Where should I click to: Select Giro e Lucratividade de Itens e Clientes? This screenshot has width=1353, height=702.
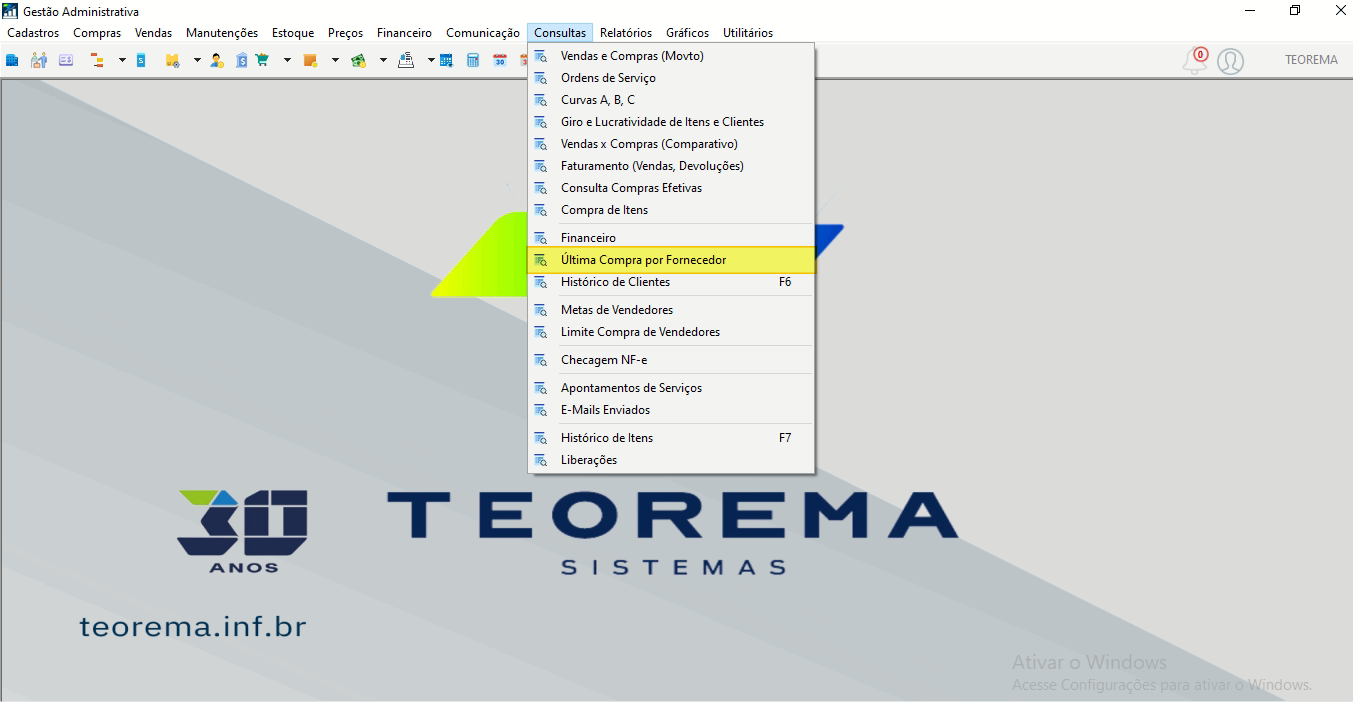coord(672,122)
